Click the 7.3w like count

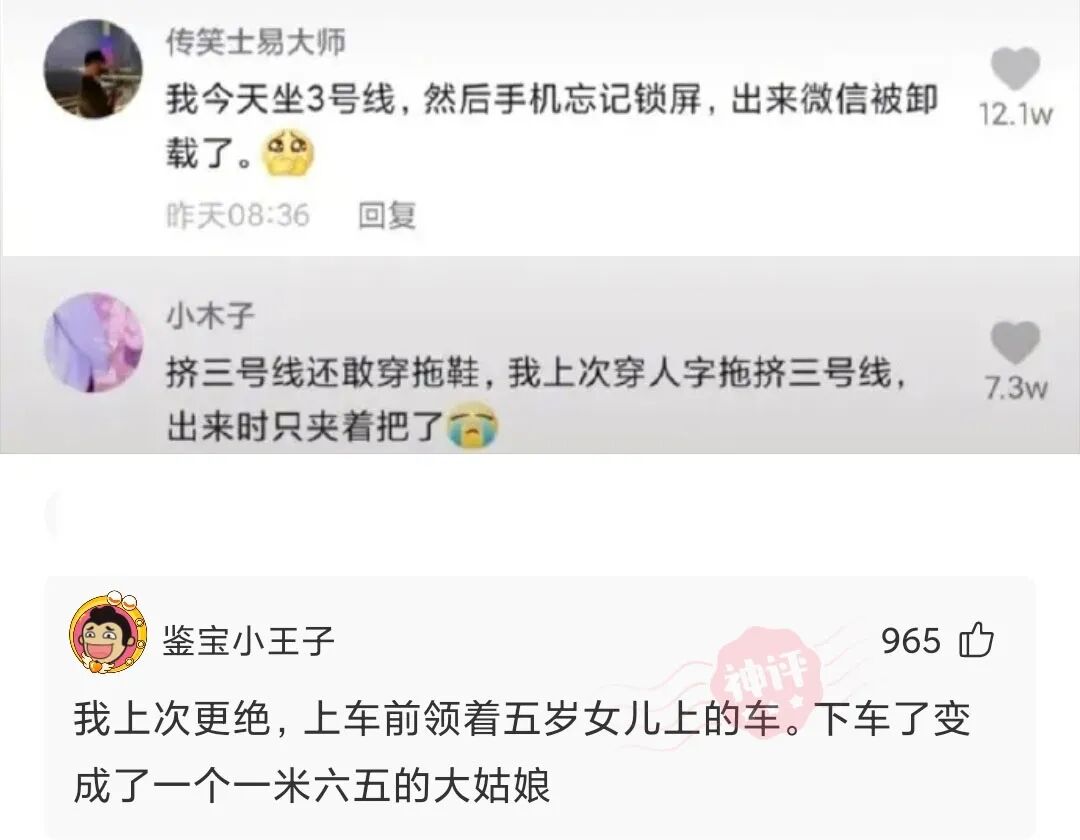pos(1016,388)
